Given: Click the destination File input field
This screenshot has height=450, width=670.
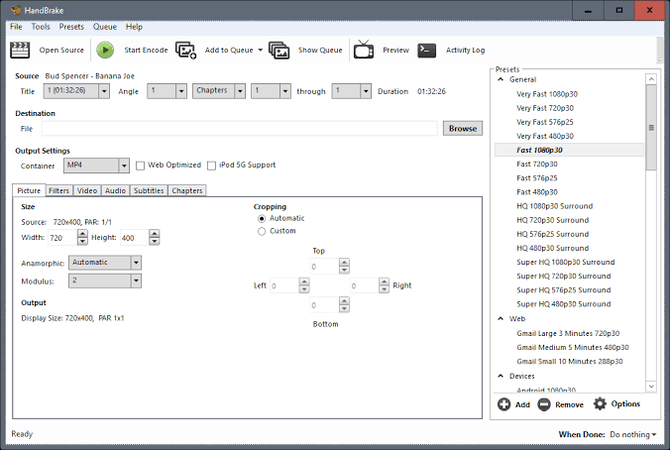Looking at the screenshot, I should point(238,128).
